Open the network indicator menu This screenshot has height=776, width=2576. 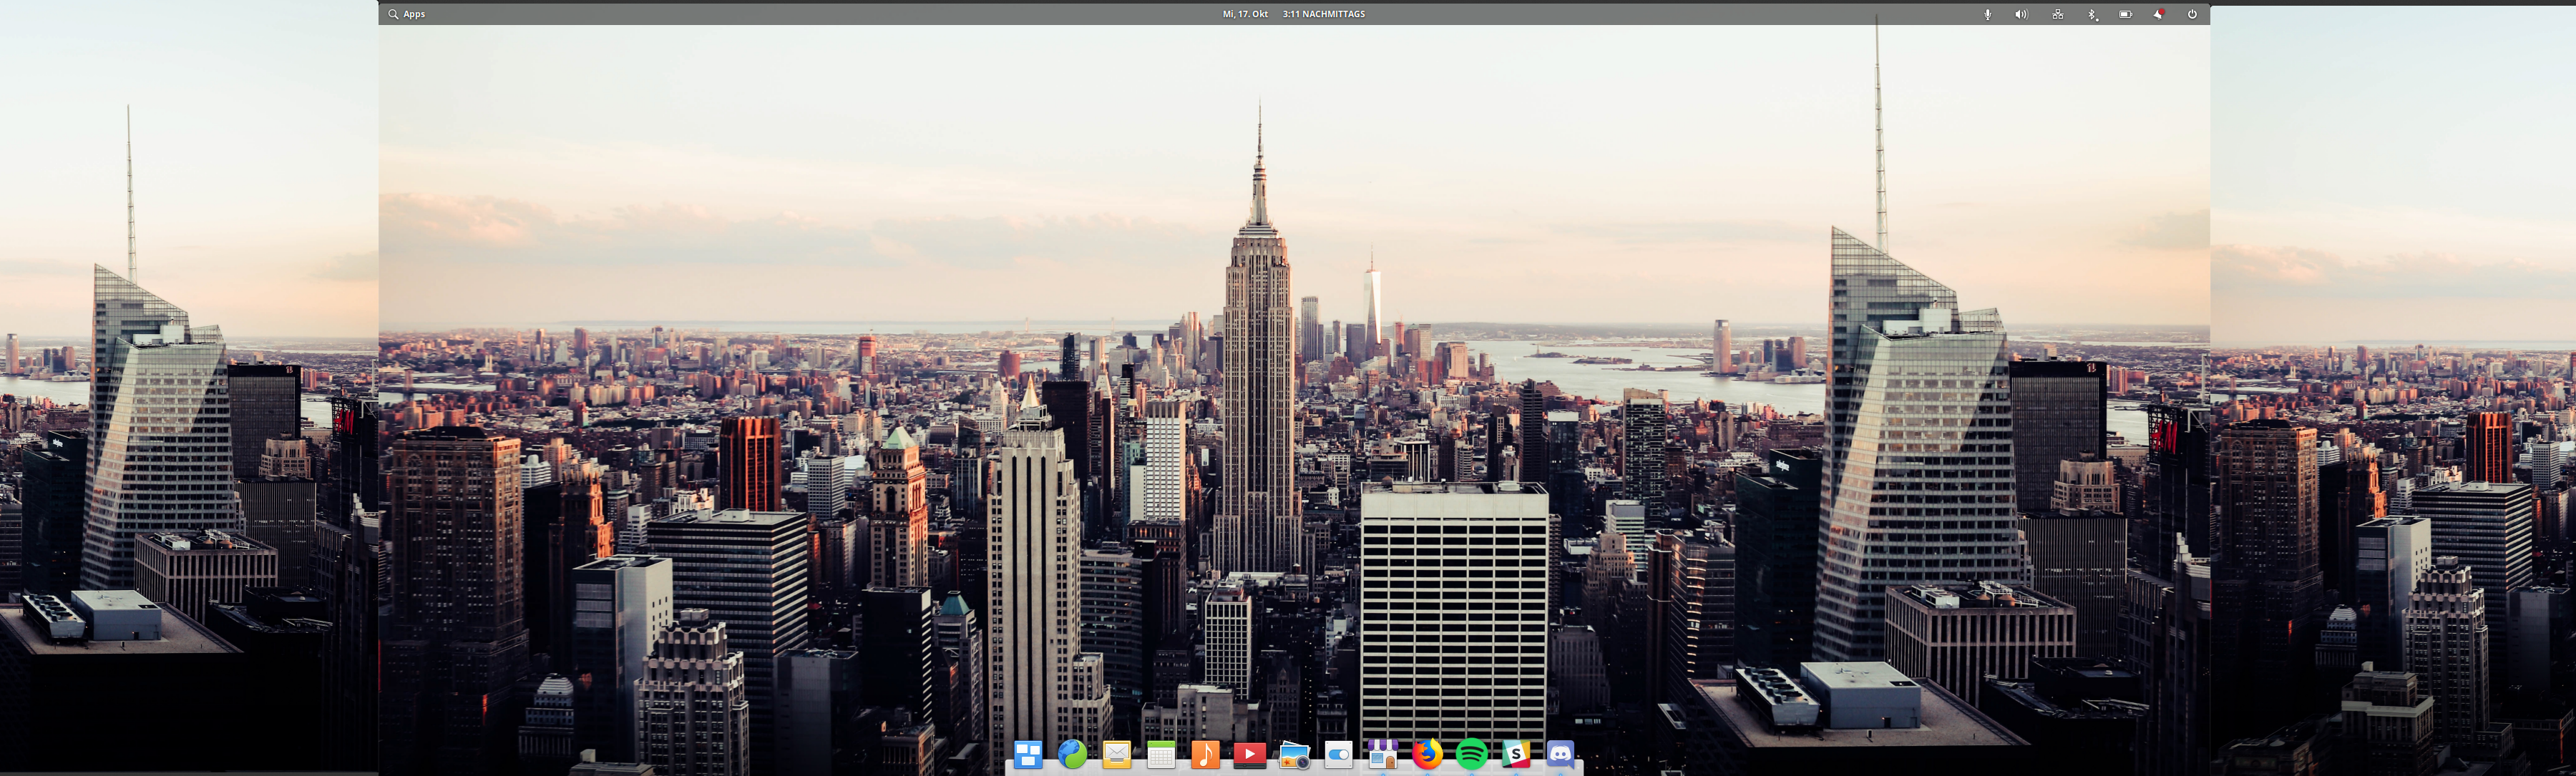[2057, 14]
